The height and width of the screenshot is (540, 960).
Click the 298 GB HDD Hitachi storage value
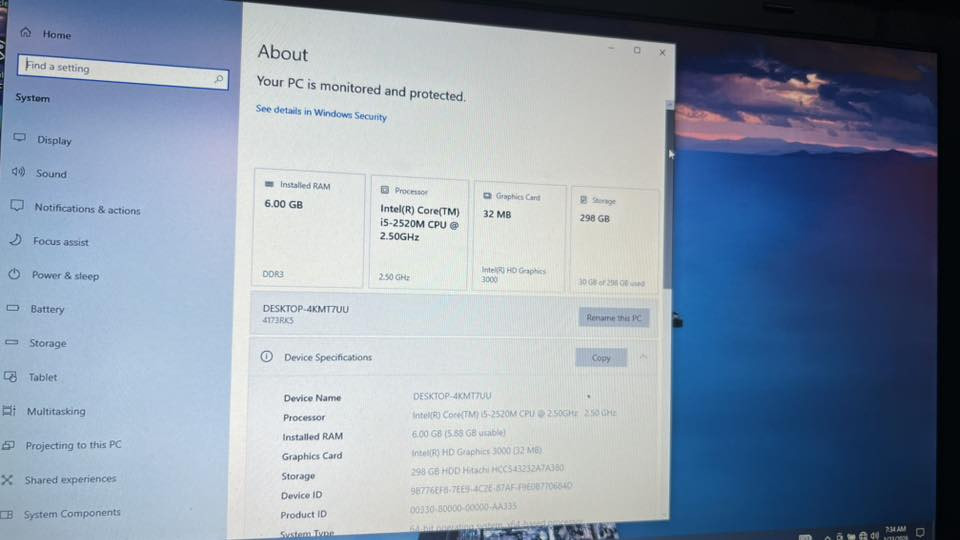click(487, 470)
